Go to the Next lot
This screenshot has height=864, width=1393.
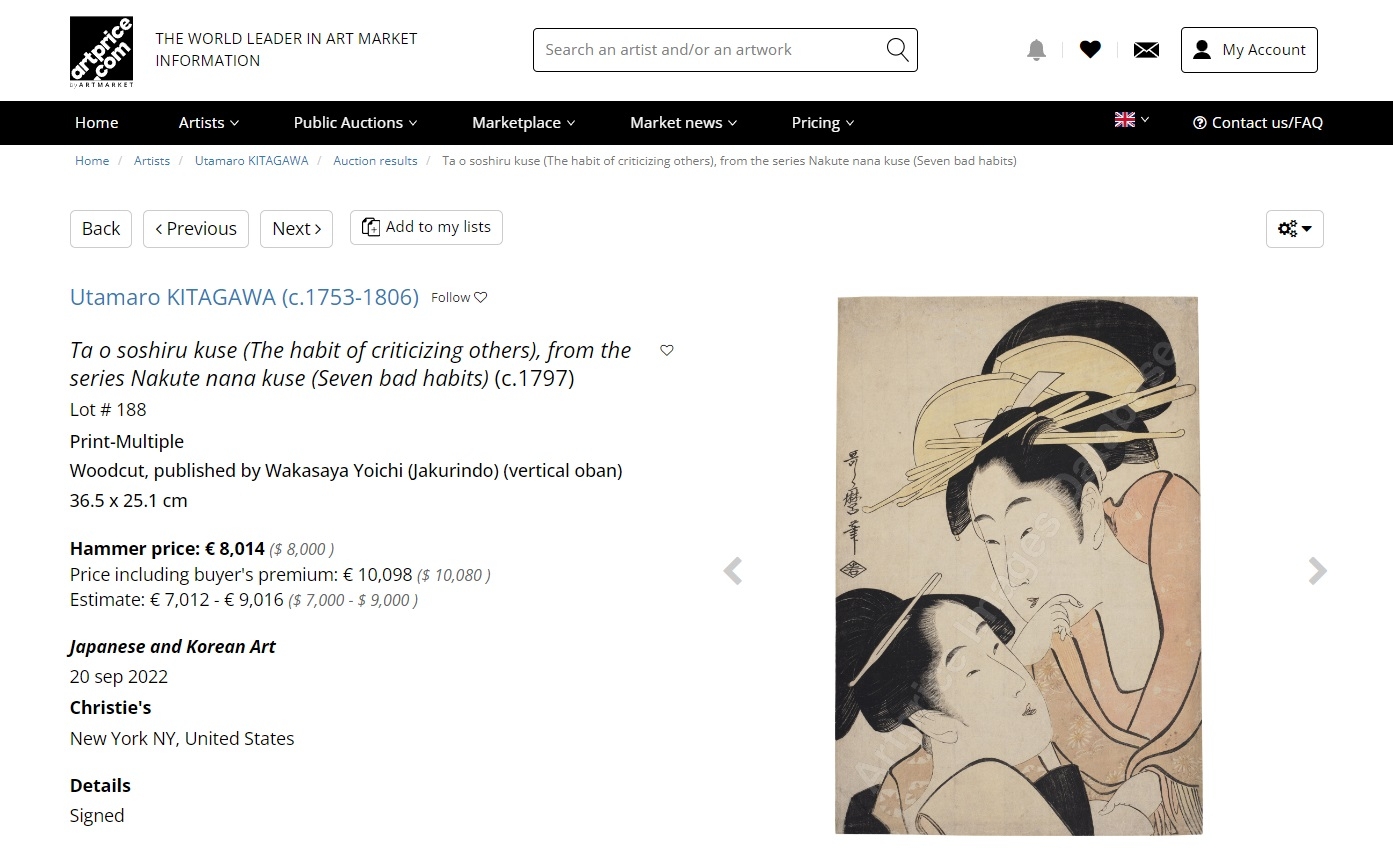296,228
